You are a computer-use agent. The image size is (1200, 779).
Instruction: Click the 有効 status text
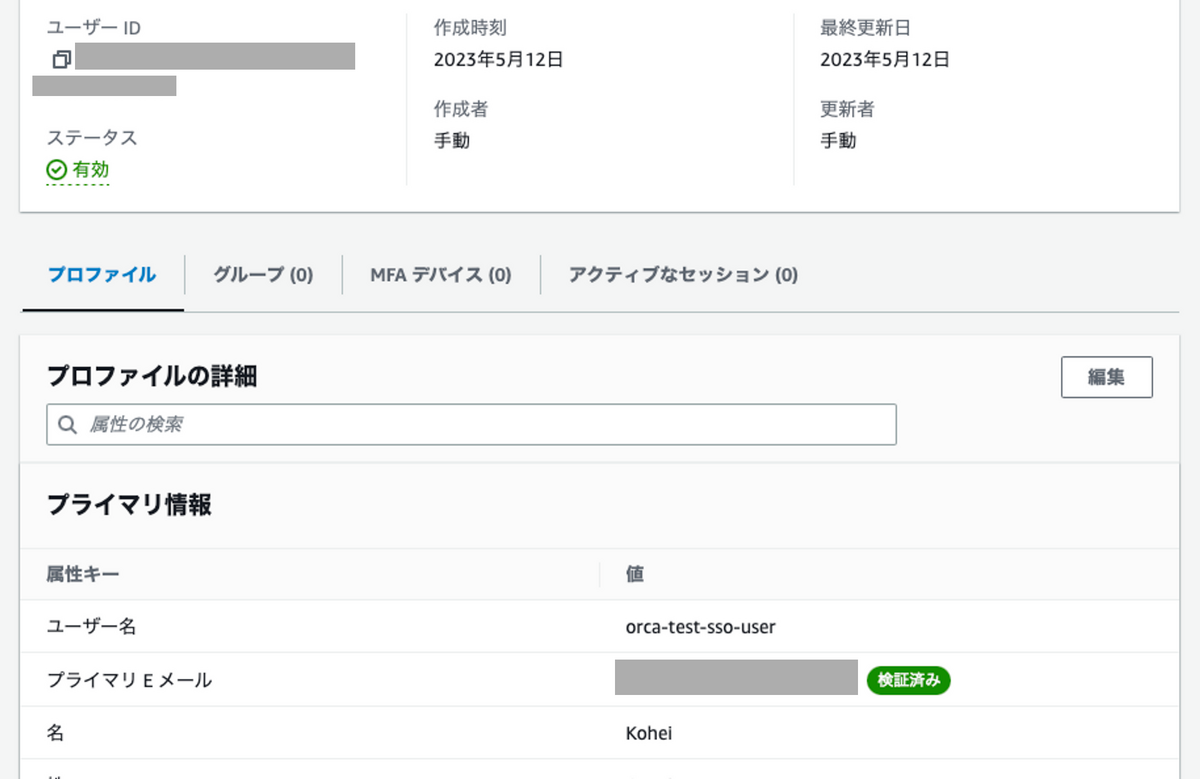91,170
